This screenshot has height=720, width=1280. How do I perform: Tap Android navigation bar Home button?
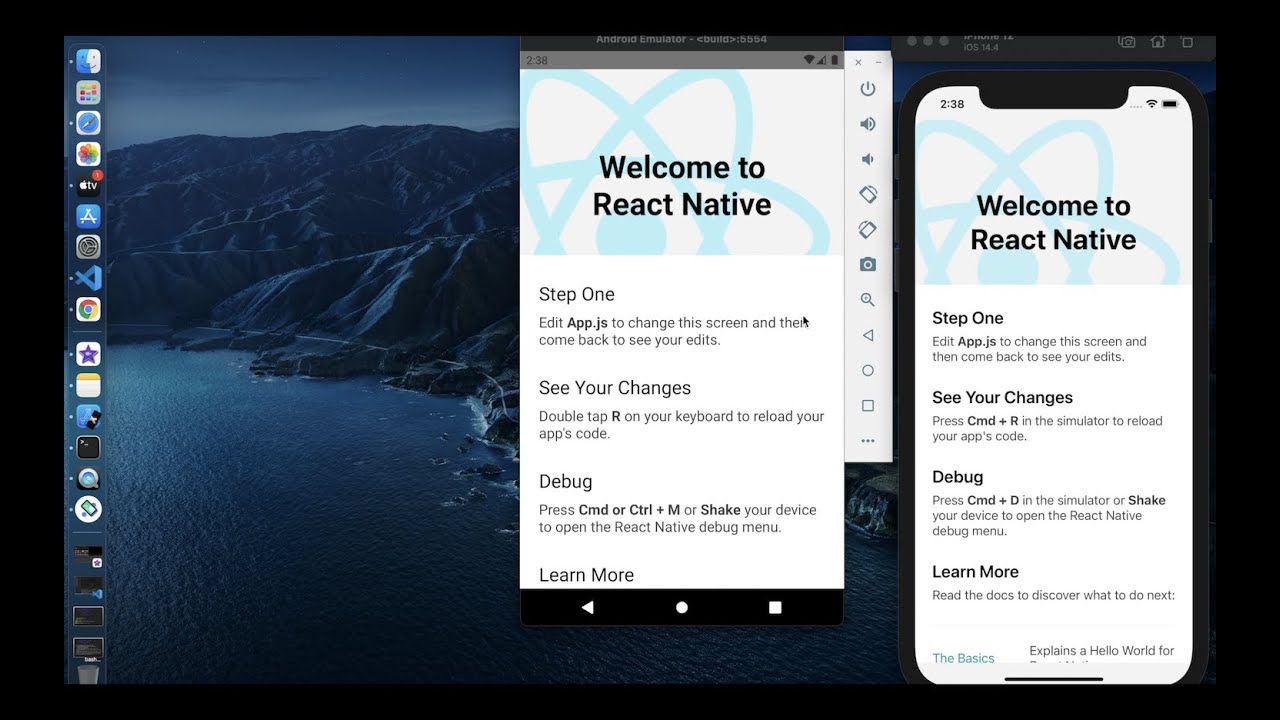[682, 607]
